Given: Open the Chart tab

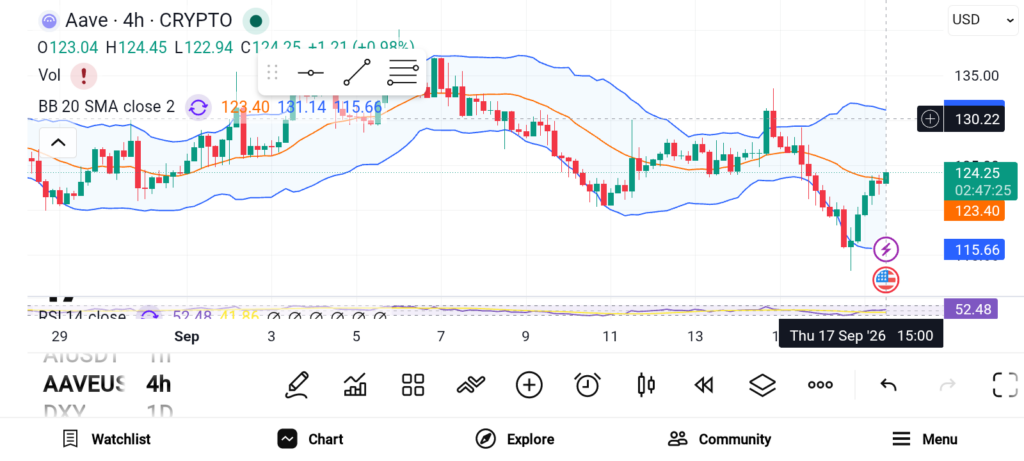Looking at the screenshot, I should [x=310, y=439].
